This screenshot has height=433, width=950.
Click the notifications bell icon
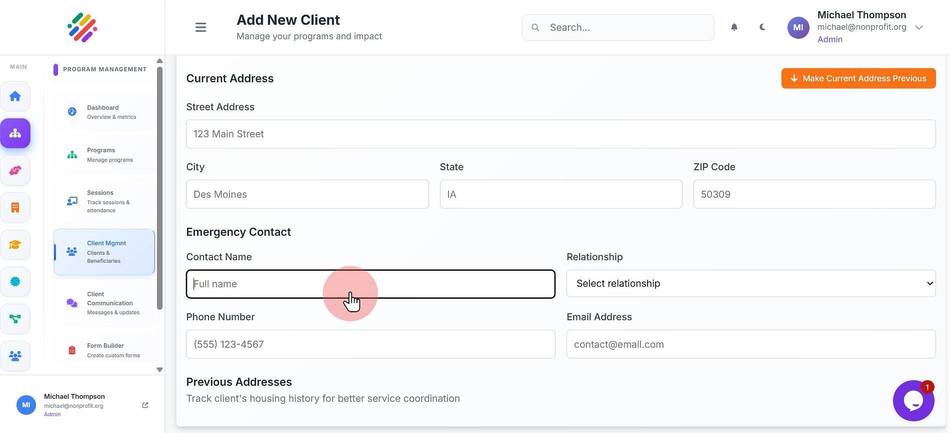[734, 27]
